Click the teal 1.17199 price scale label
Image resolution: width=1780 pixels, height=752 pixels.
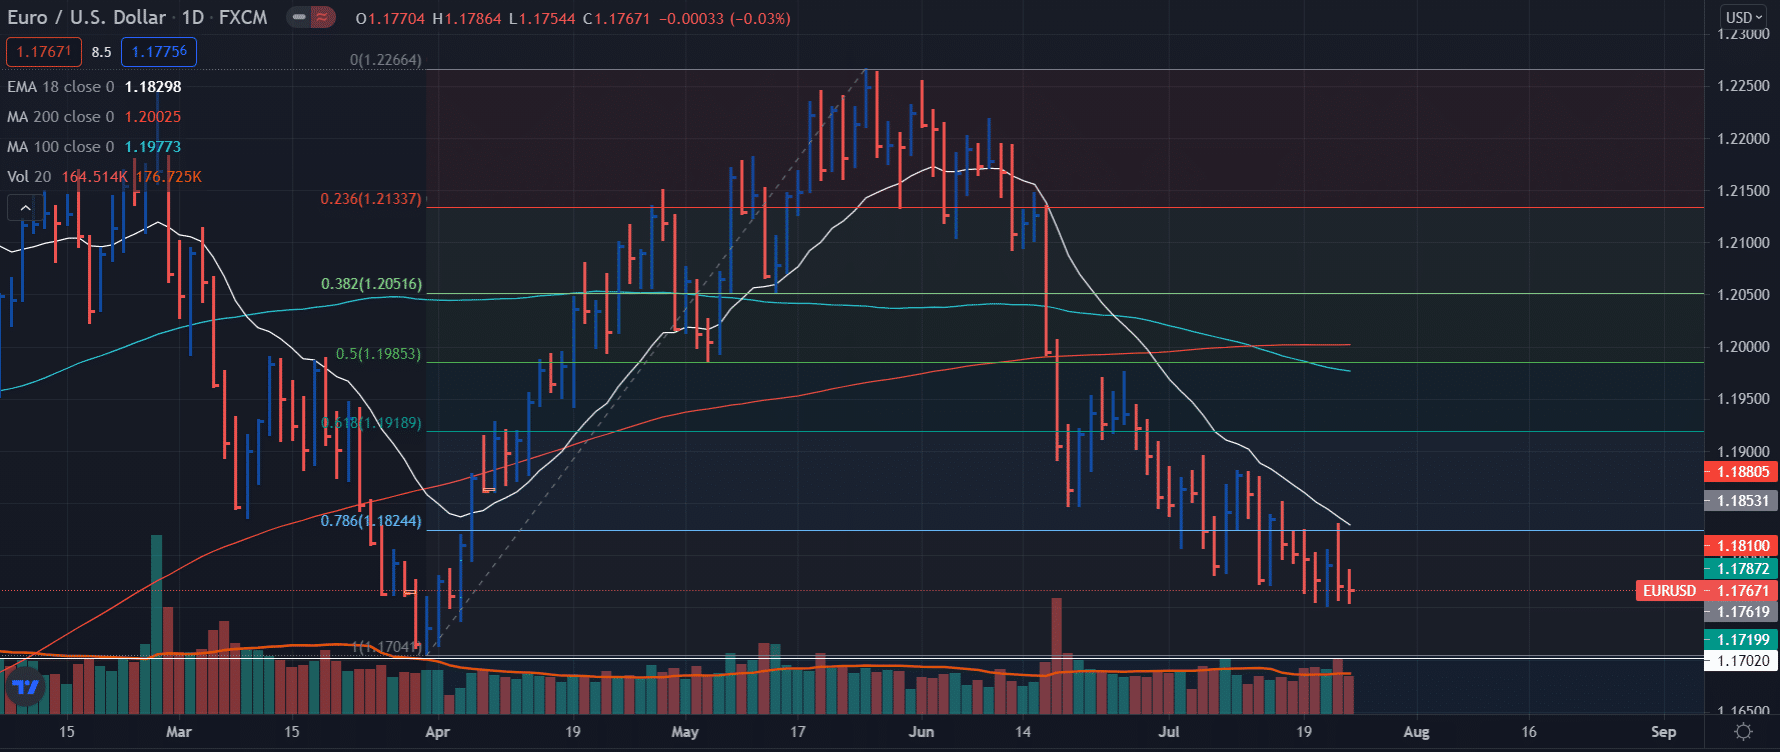pos(1740,640)
